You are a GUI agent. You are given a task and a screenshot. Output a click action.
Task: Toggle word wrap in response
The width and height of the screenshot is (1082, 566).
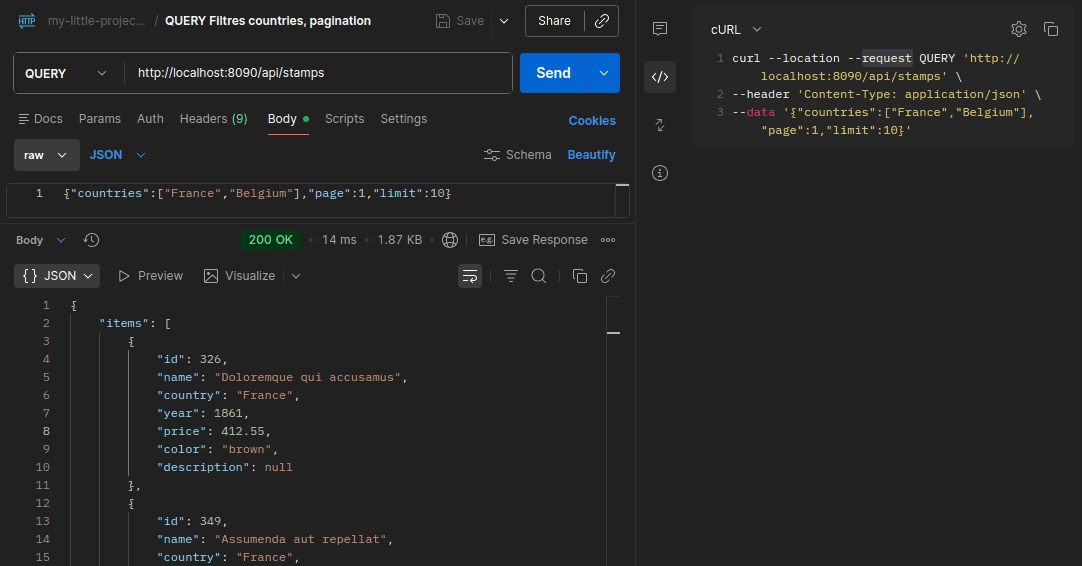470,276
